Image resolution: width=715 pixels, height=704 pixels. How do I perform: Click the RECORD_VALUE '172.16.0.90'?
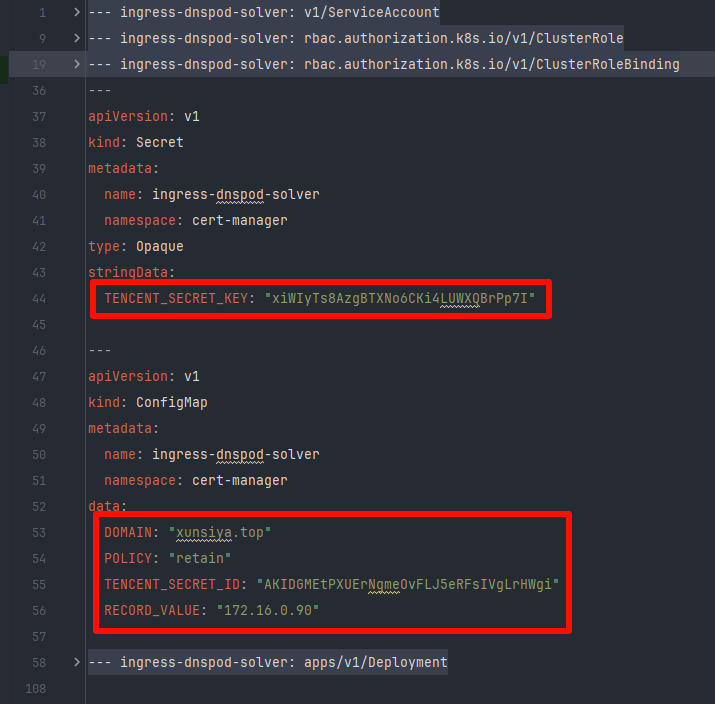268,611
